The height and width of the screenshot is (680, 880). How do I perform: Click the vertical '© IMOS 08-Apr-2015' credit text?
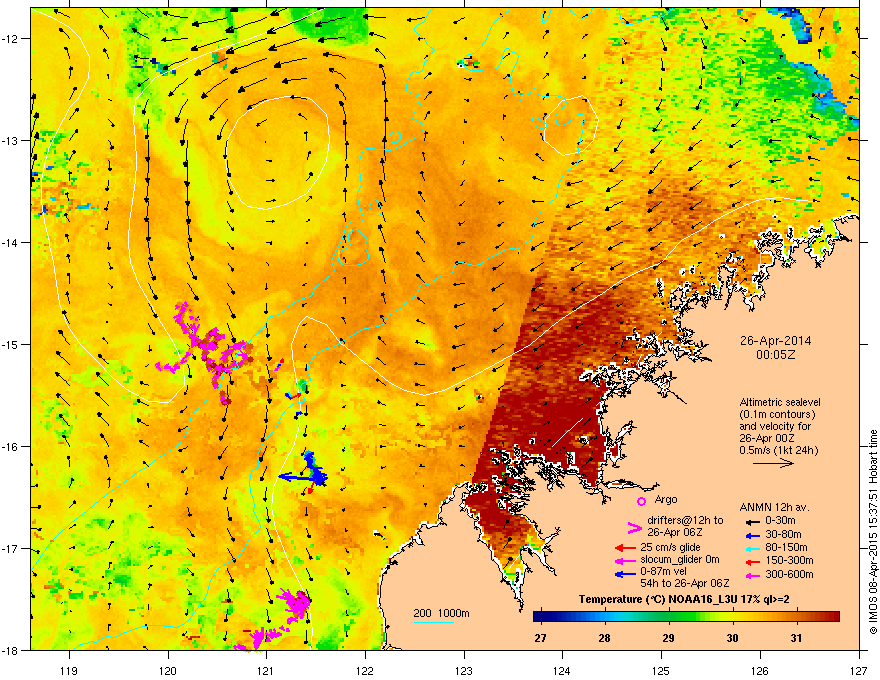click(x=873, y=532)
